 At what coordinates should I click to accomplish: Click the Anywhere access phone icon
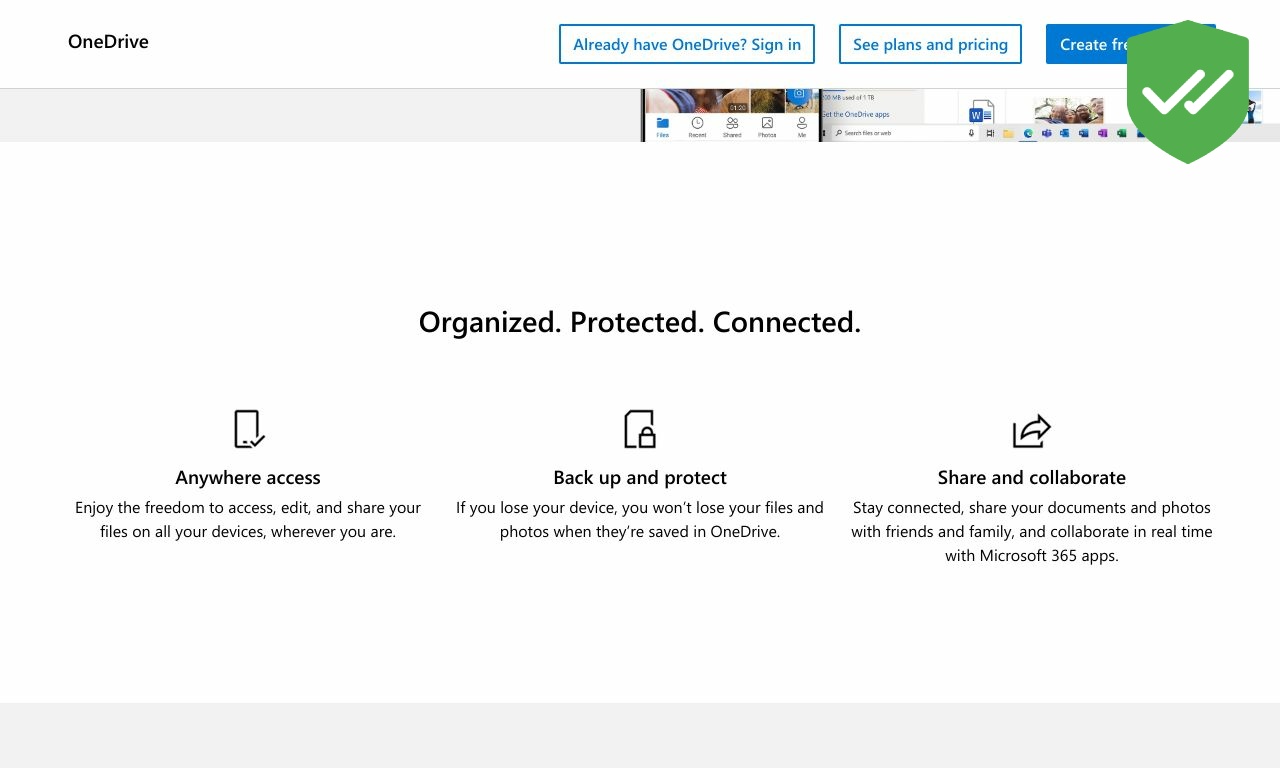click(x=248, y=429)
